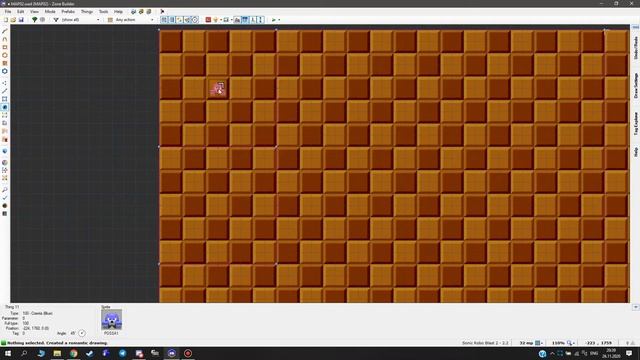Viewport: 640px width, 360px height.
Task: Open the Undo/Redo side panel tab
Action: [x=636, y=48]
